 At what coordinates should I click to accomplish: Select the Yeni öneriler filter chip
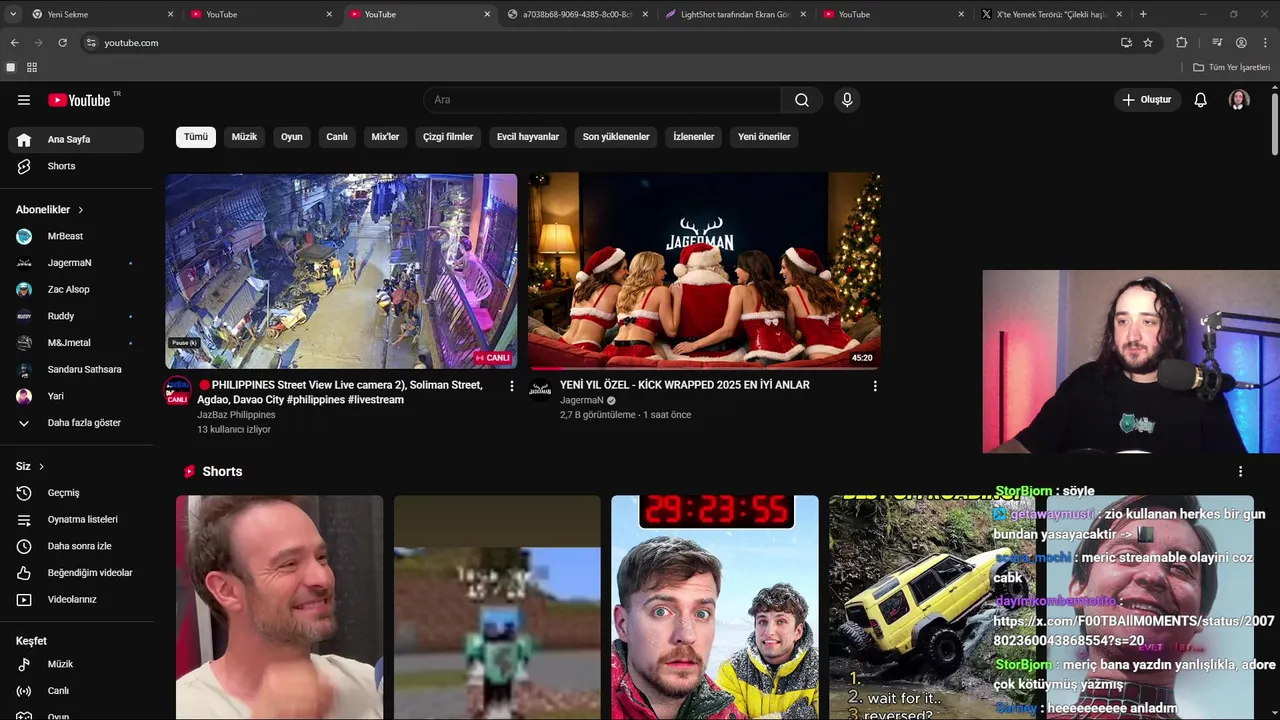764,137
